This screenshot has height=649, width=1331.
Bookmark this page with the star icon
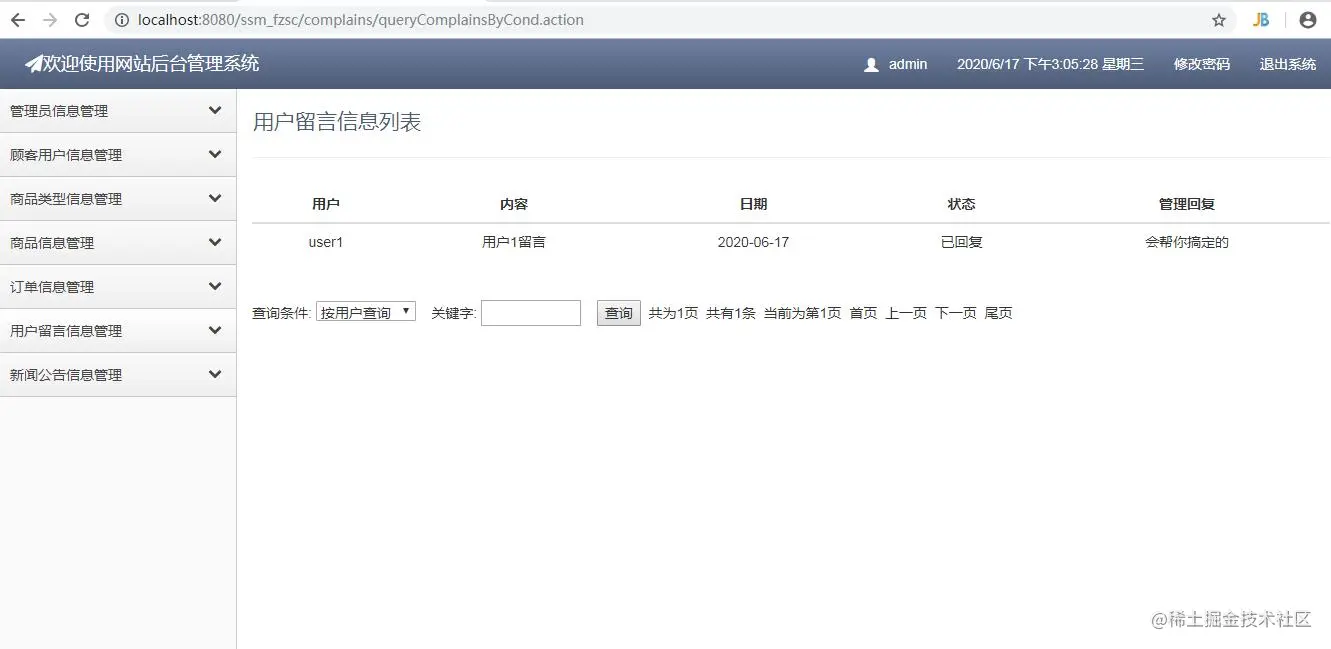pos(1219,20)
